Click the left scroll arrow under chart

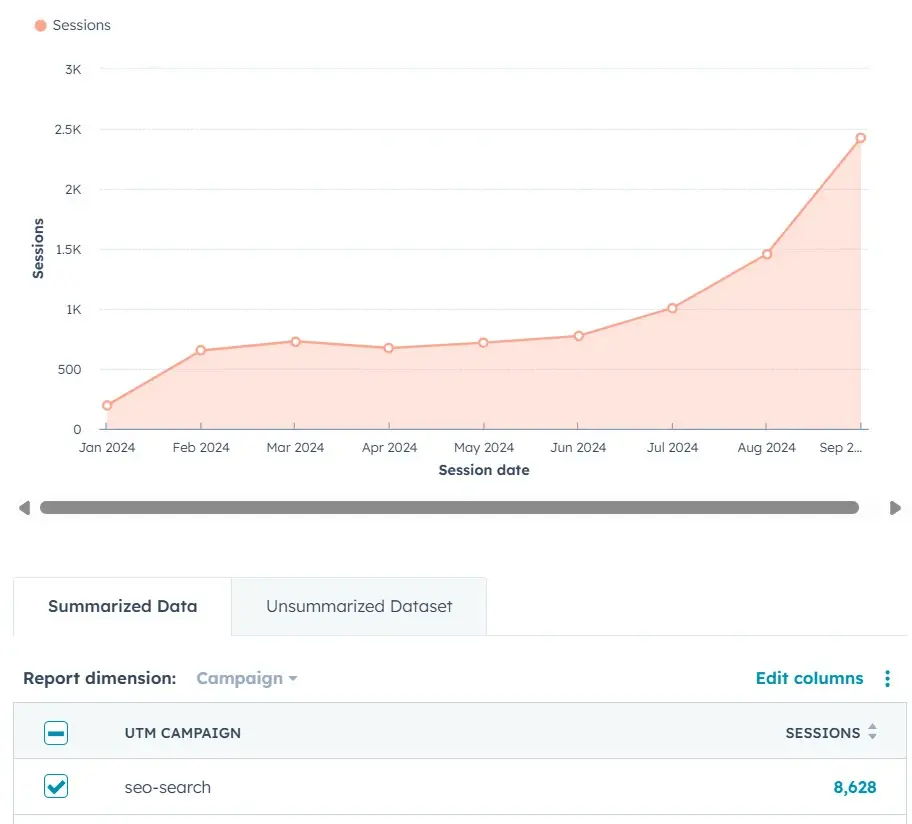click(24, 508)
